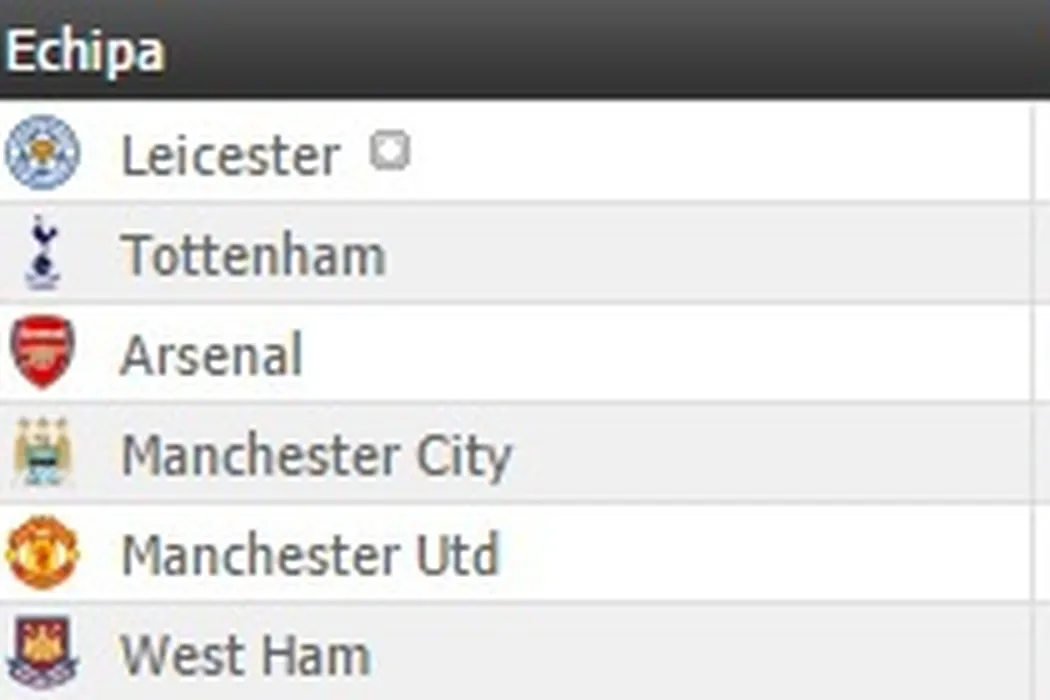
Task: Open the Manchester Utd team link
Action: pyautogui.click(x=310, y=555)
